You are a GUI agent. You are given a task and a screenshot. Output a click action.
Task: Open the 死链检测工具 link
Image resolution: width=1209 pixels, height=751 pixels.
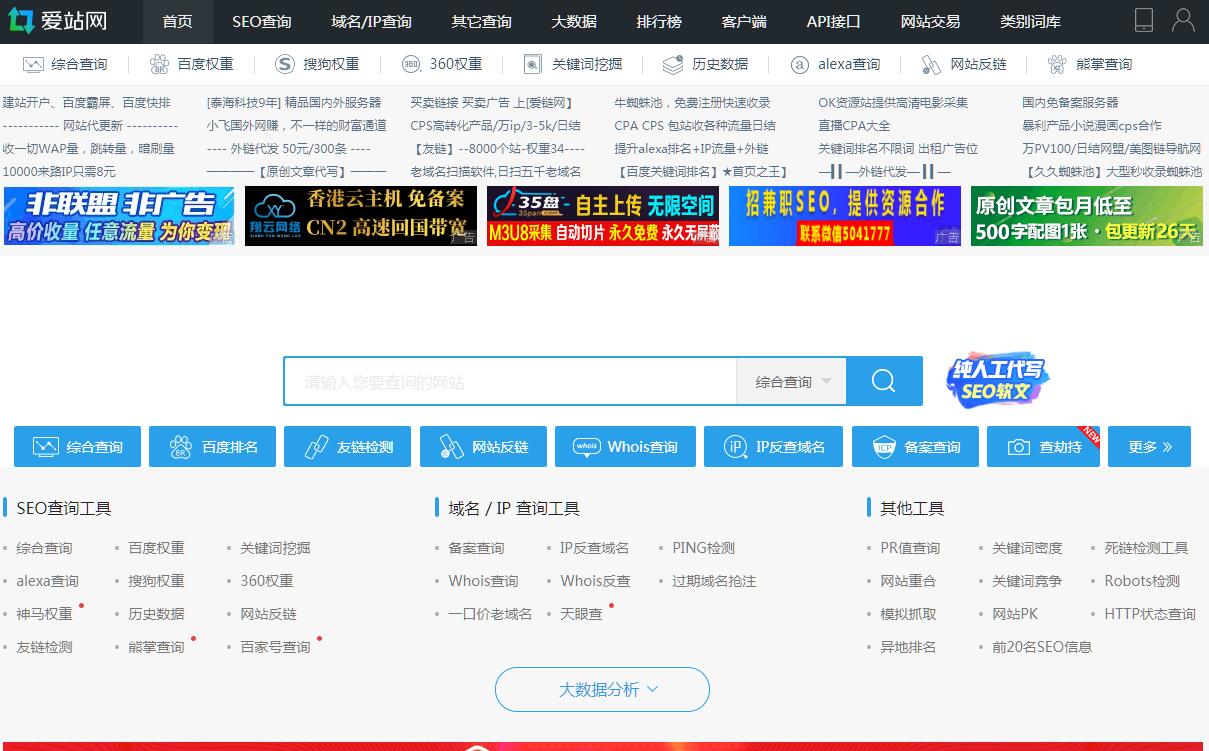point(1146,548)
